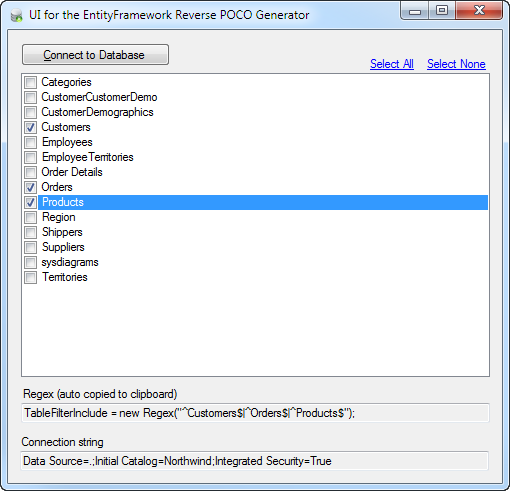
Task: Deselect the highlighted Products checkbox
Action: click(31, 202)
